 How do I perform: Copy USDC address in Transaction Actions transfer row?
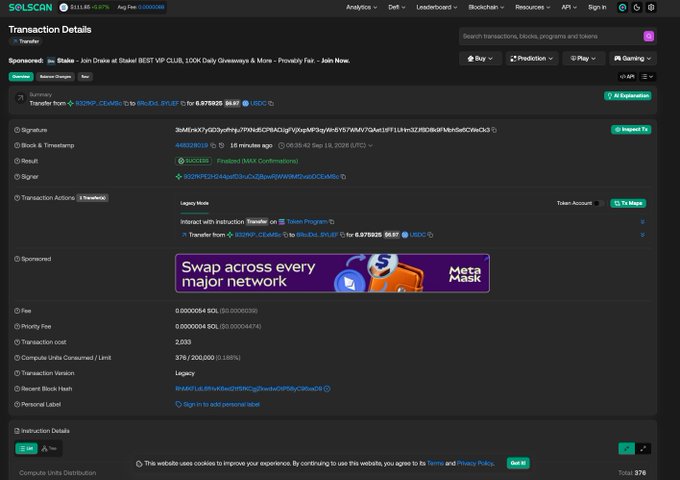click(x=430, y=235)
